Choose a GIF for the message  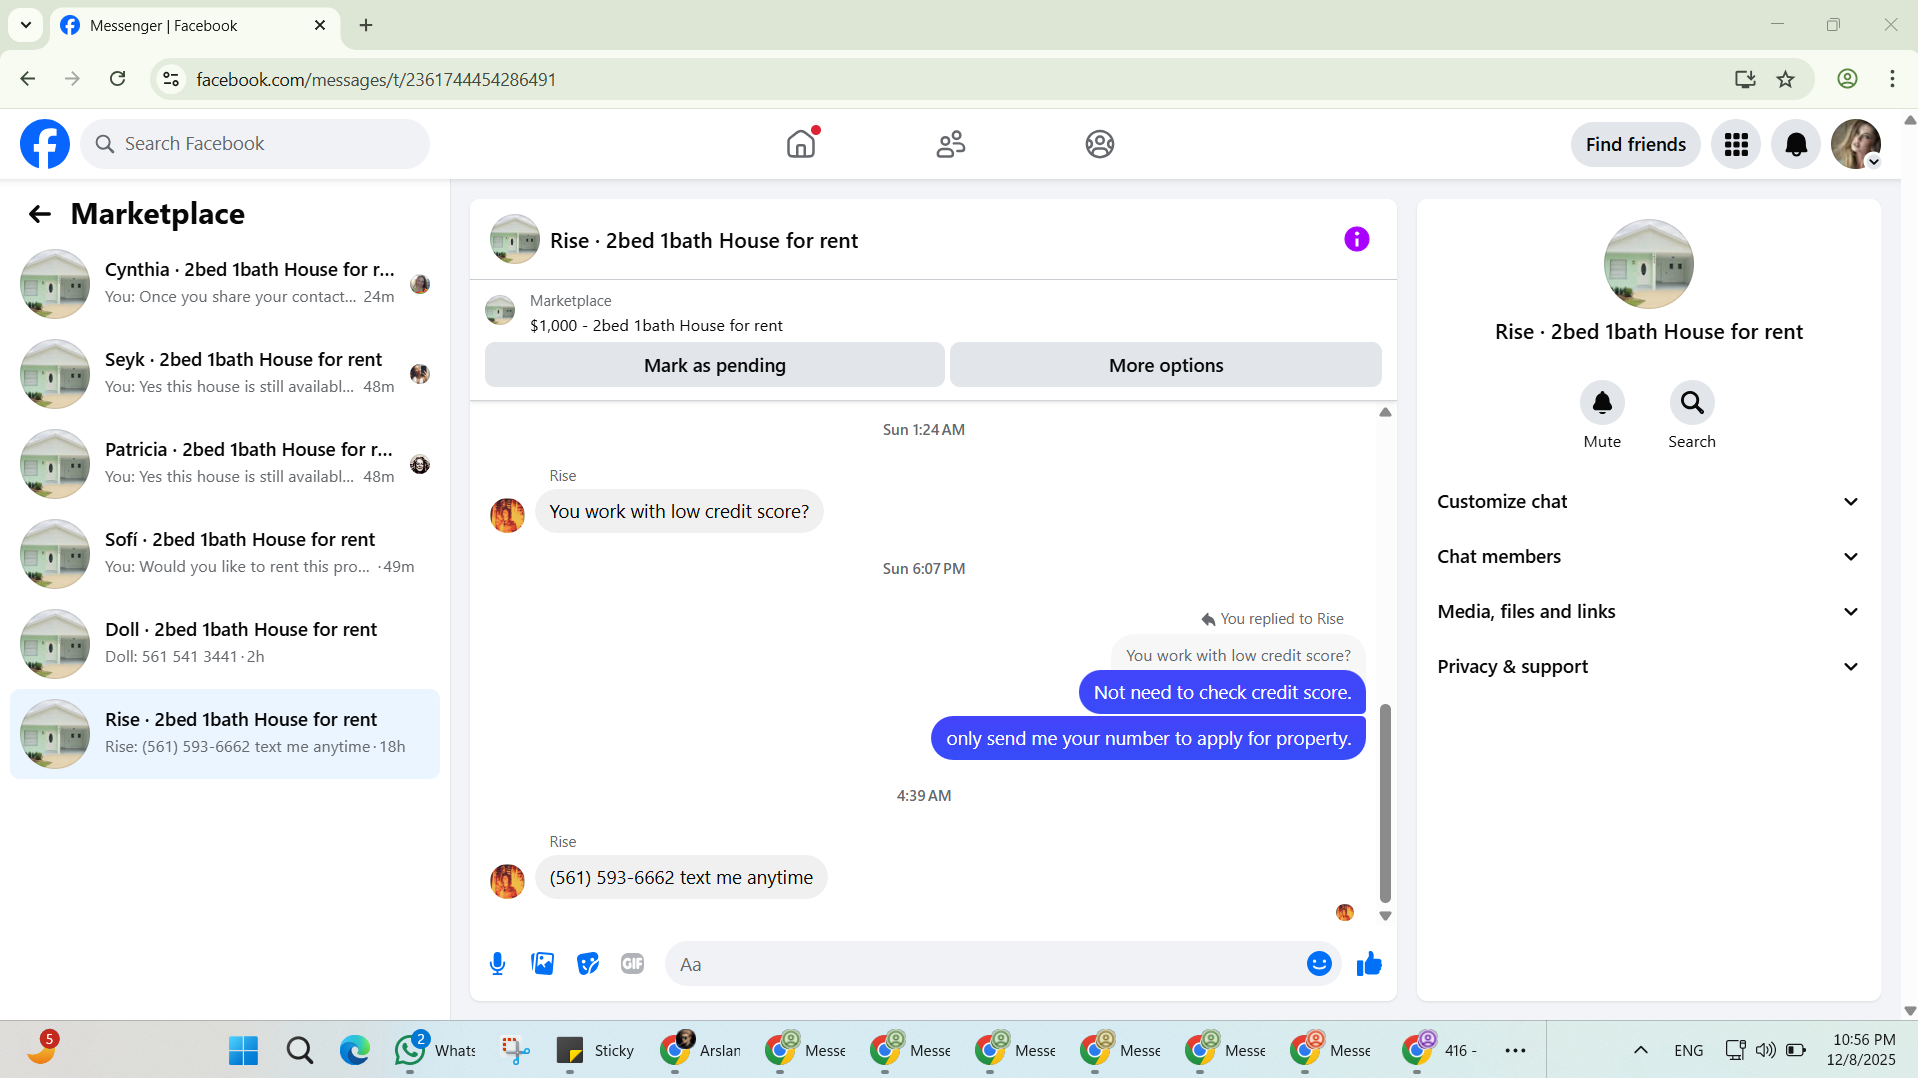click(632, 964)
